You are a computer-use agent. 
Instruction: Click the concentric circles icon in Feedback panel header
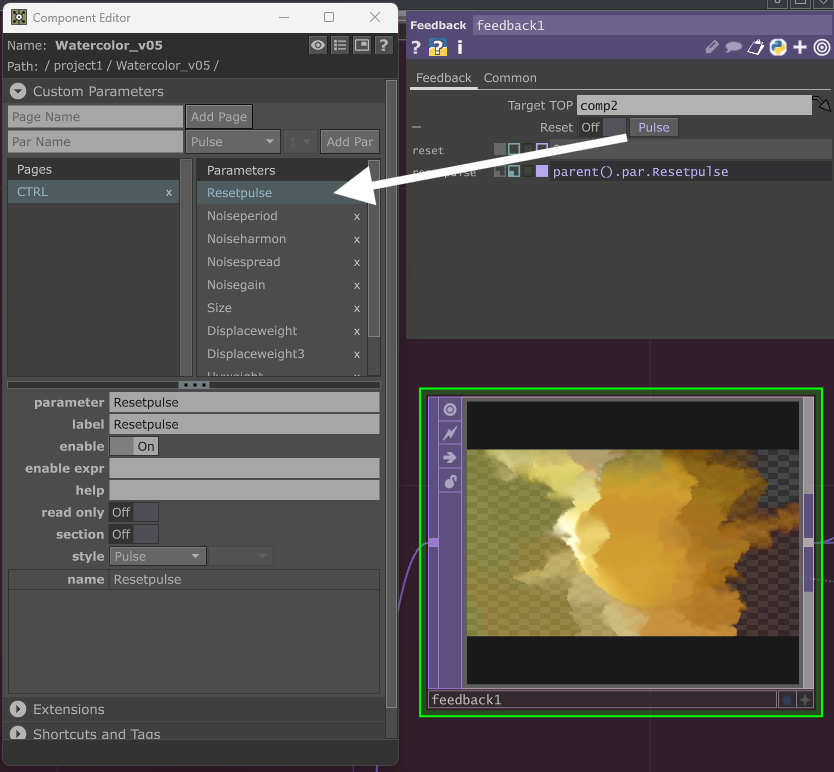pyautogui.click(x=822, y=47)
